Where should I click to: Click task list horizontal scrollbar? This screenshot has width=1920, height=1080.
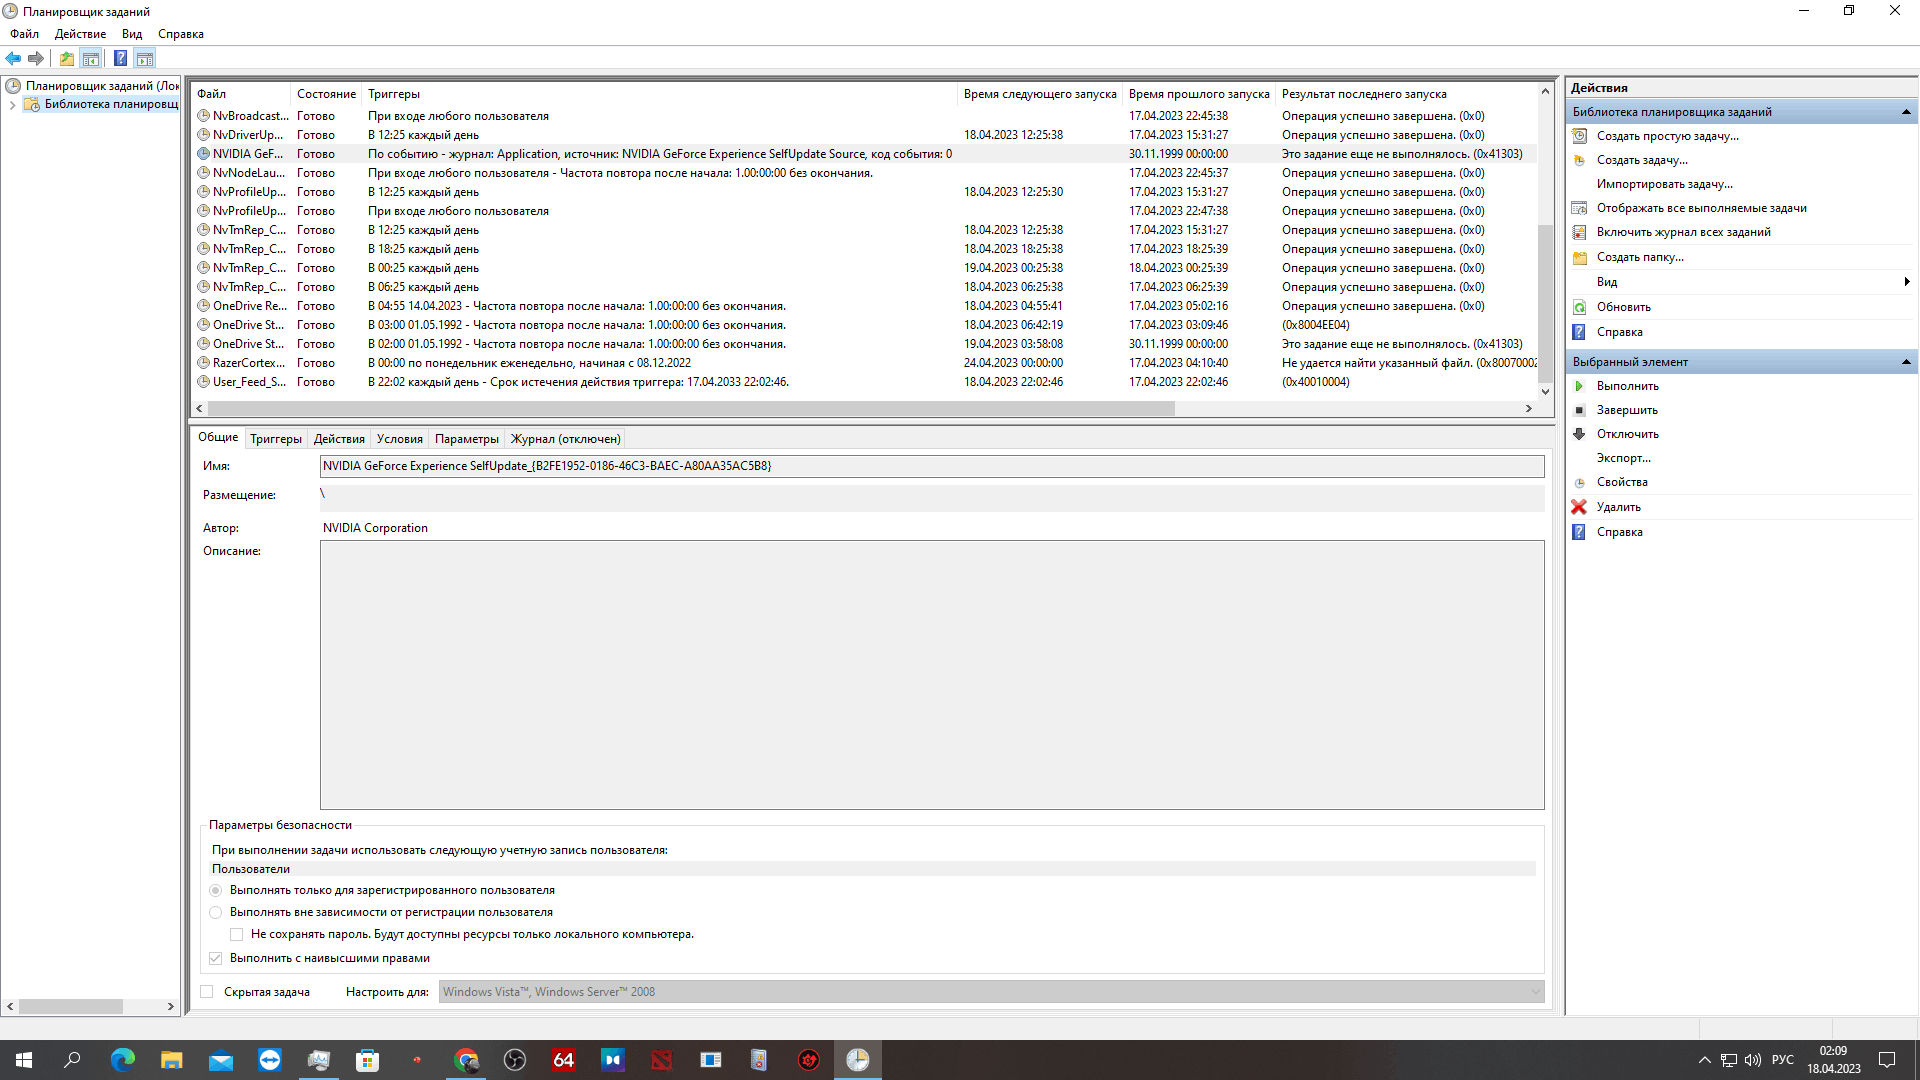[x=690, y=408]
